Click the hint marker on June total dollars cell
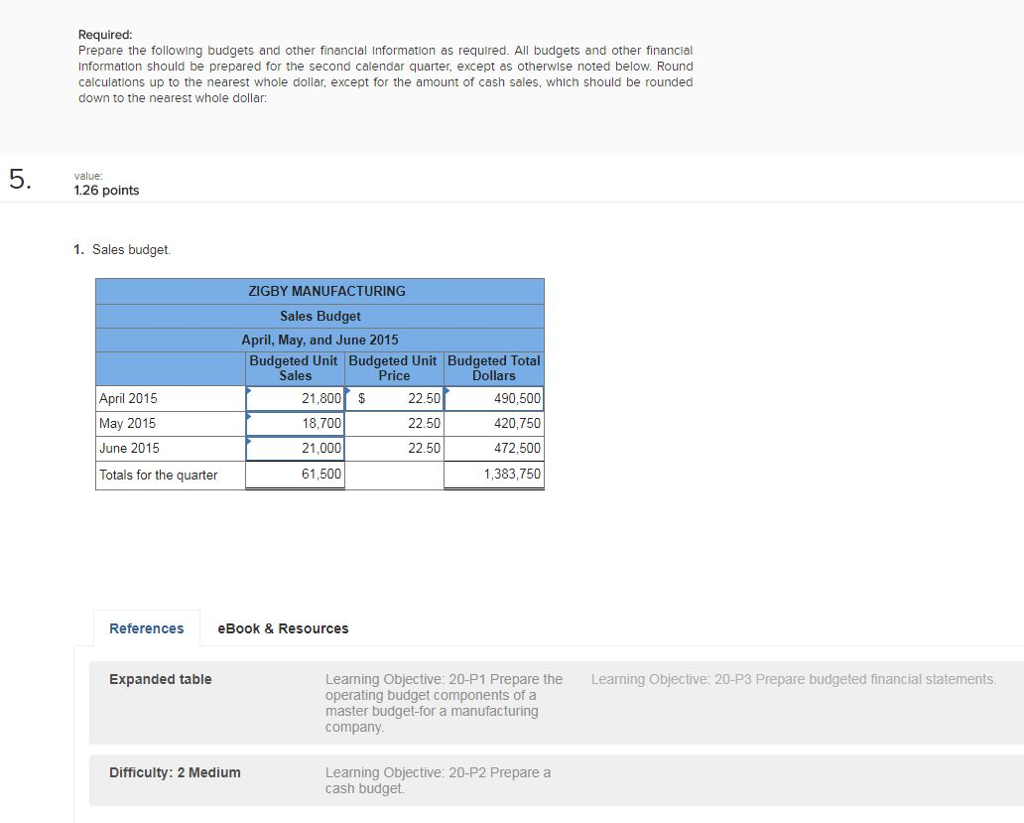 pyautogui.click(x=448, y=442)
